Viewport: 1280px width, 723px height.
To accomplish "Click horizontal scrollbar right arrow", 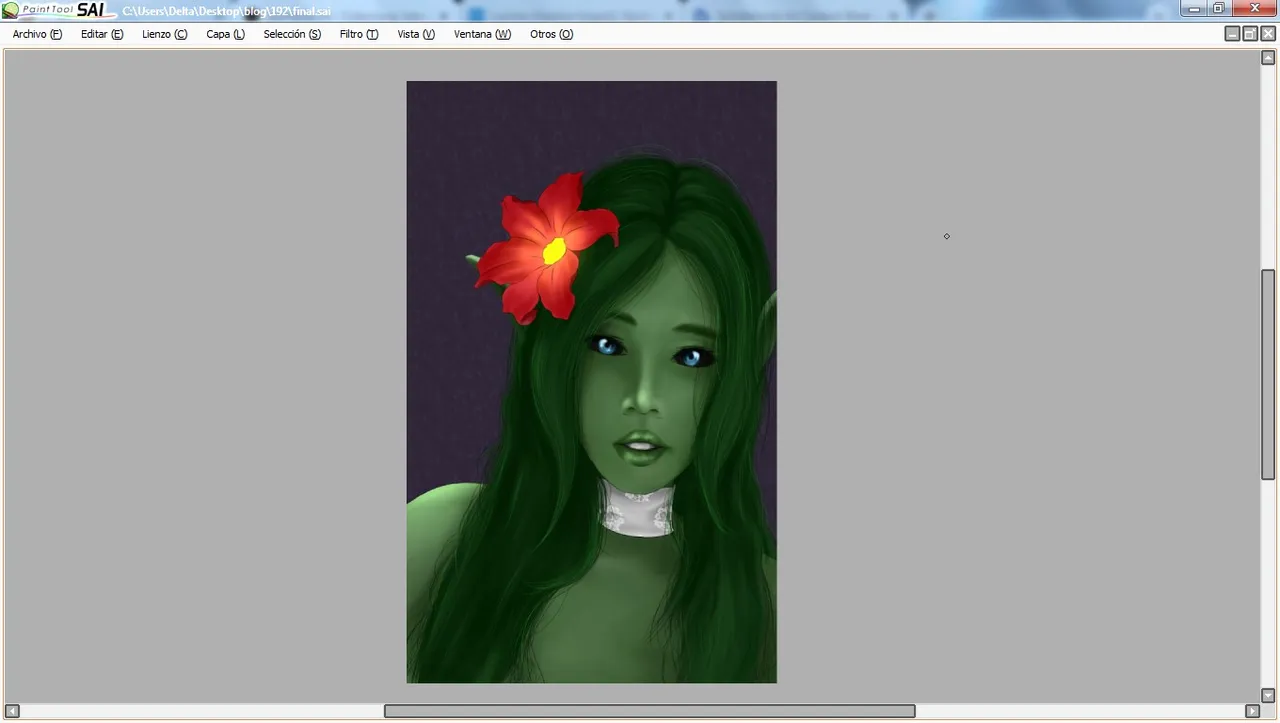I will (x=1252, y=711).
